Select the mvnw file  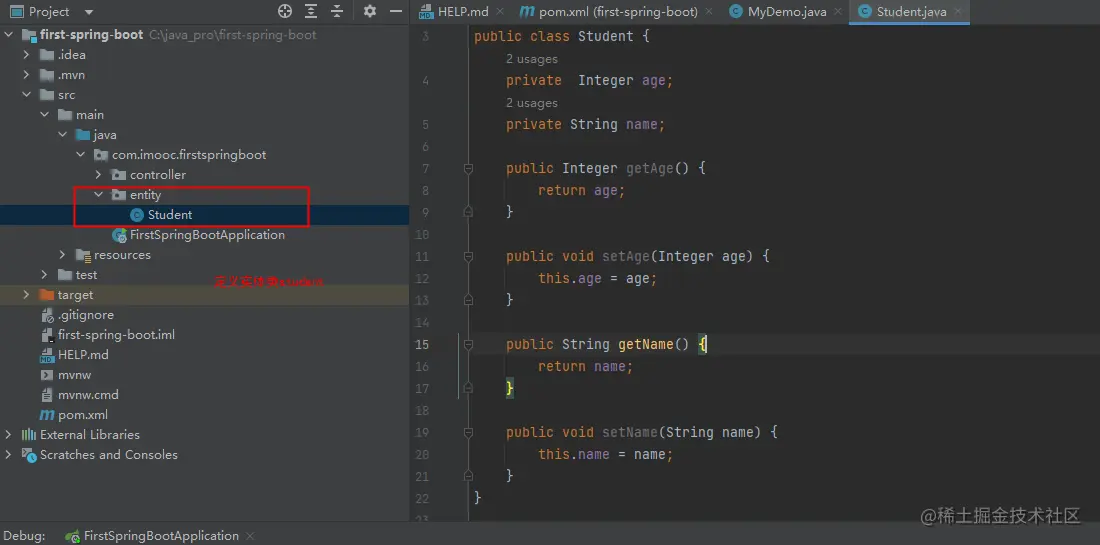coord(75,375)
